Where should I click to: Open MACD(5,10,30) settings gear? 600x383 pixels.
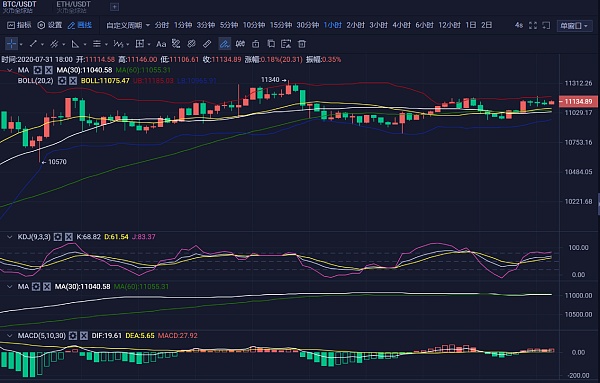[x=73, y=336]
